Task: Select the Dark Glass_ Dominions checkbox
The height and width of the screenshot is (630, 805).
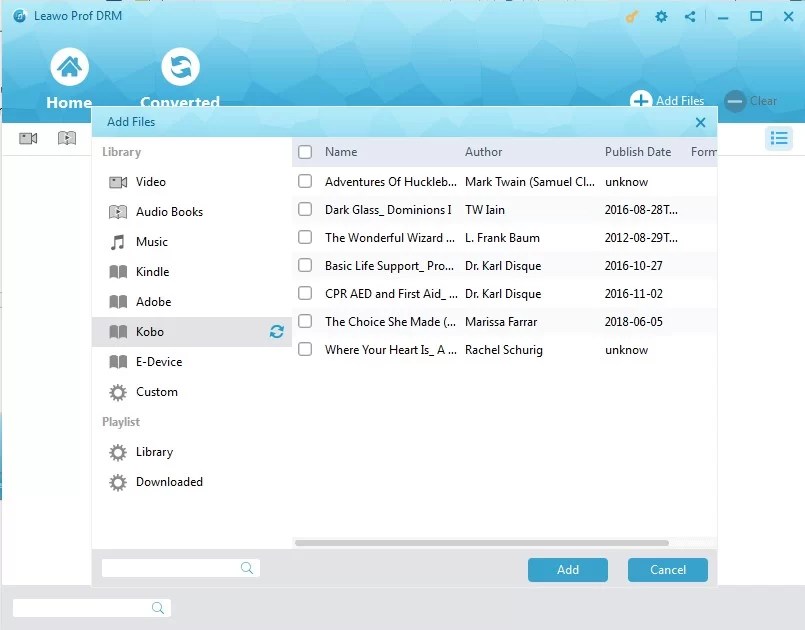Action: pos(305,210)
